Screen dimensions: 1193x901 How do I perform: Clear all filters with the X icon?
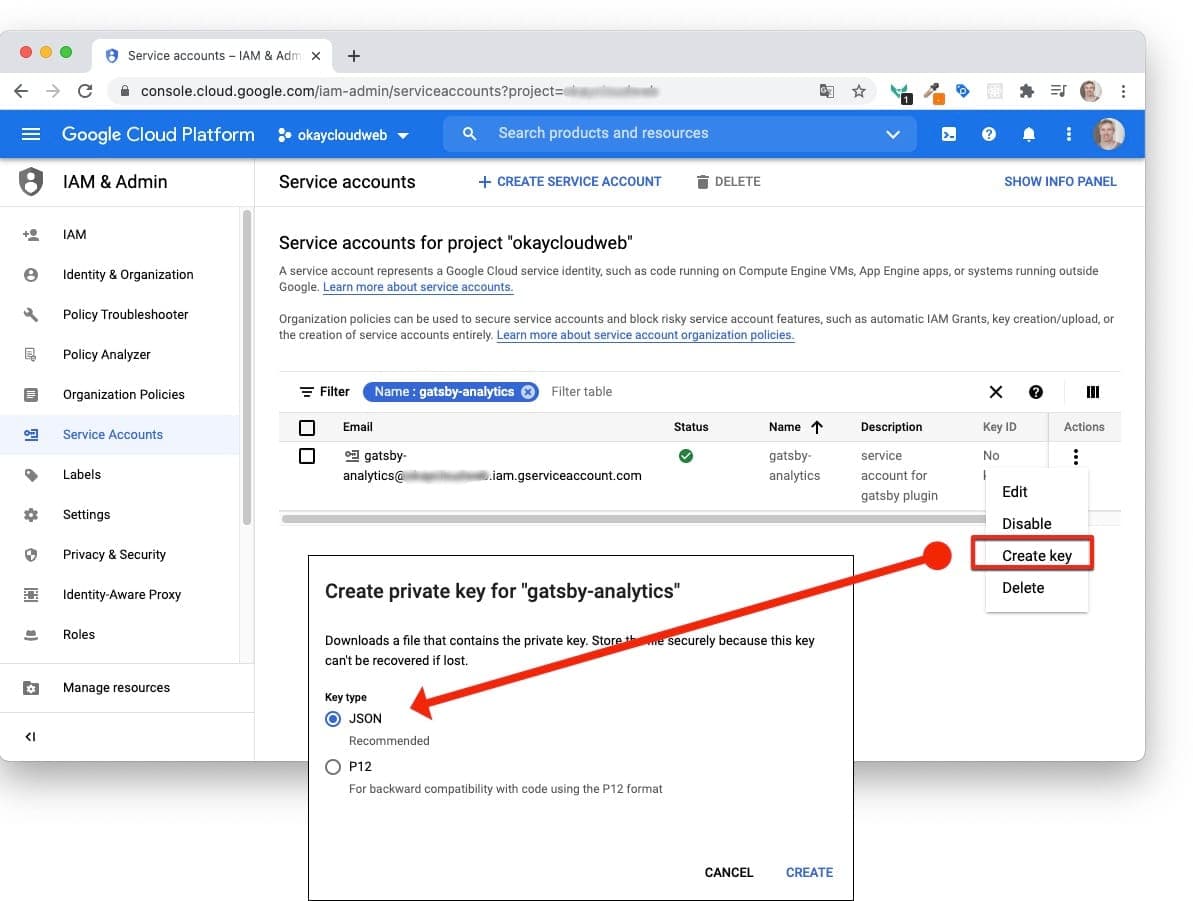tap(995, 392)
